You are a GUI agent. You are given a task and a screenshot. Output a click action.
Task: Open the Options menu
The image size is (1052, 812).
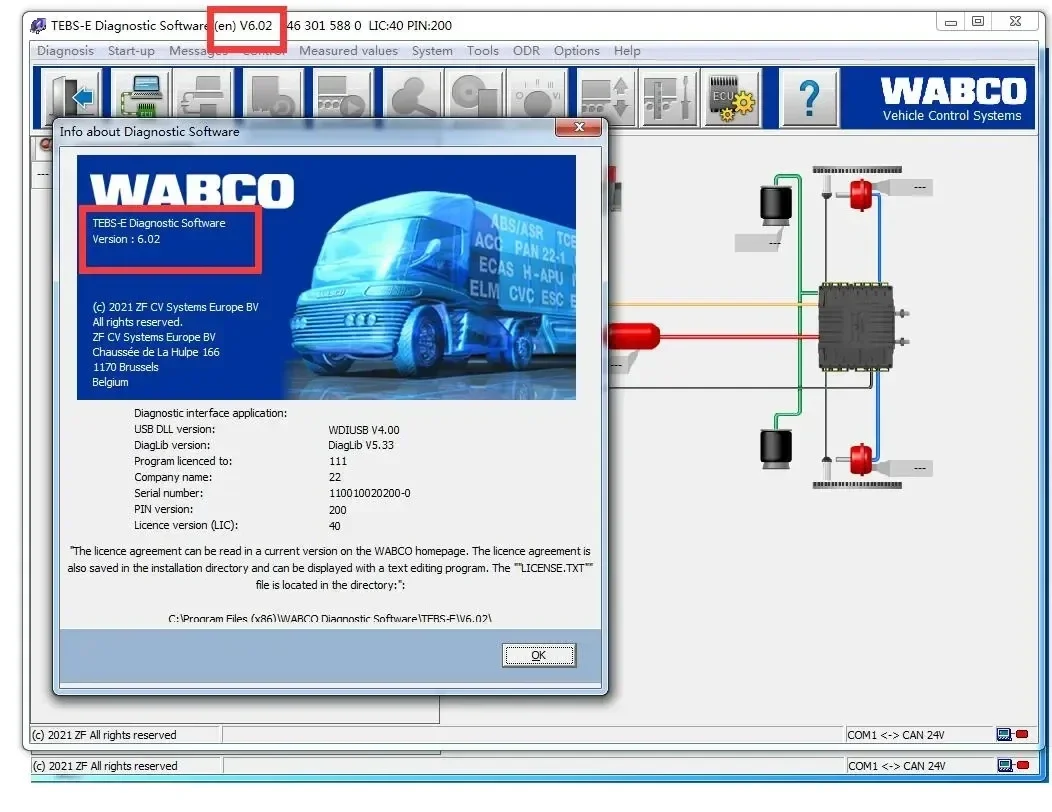(576, 51)
